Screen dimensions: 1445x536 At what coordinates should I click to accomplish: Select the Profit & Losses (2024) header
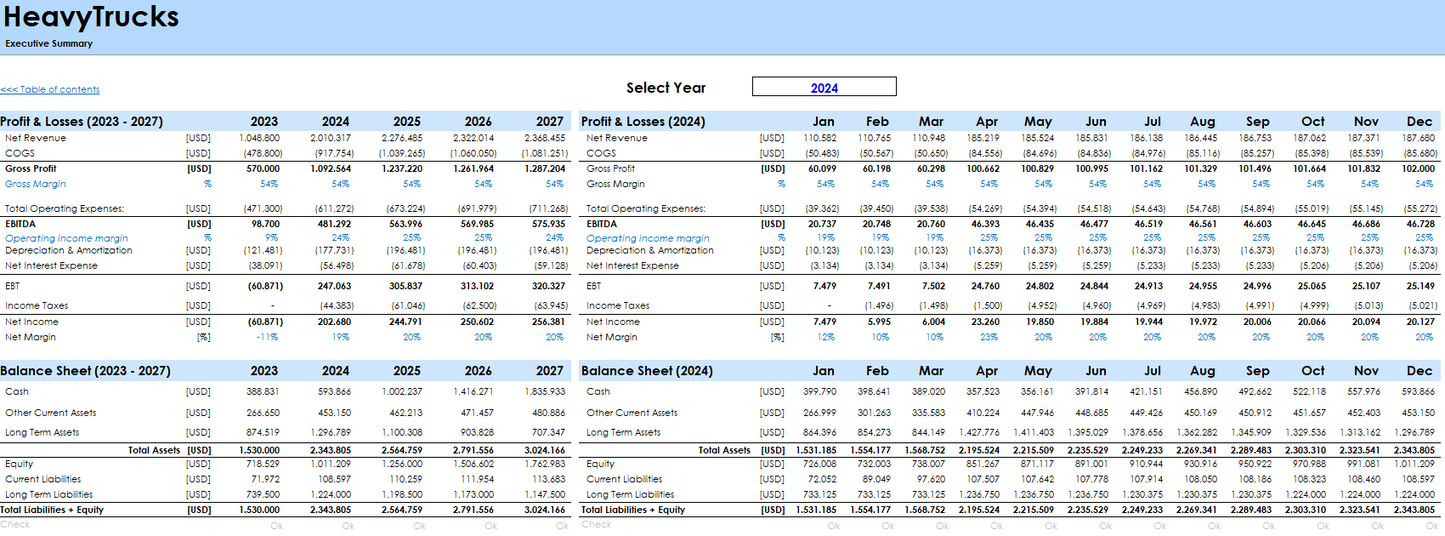[x=643, y=122]
